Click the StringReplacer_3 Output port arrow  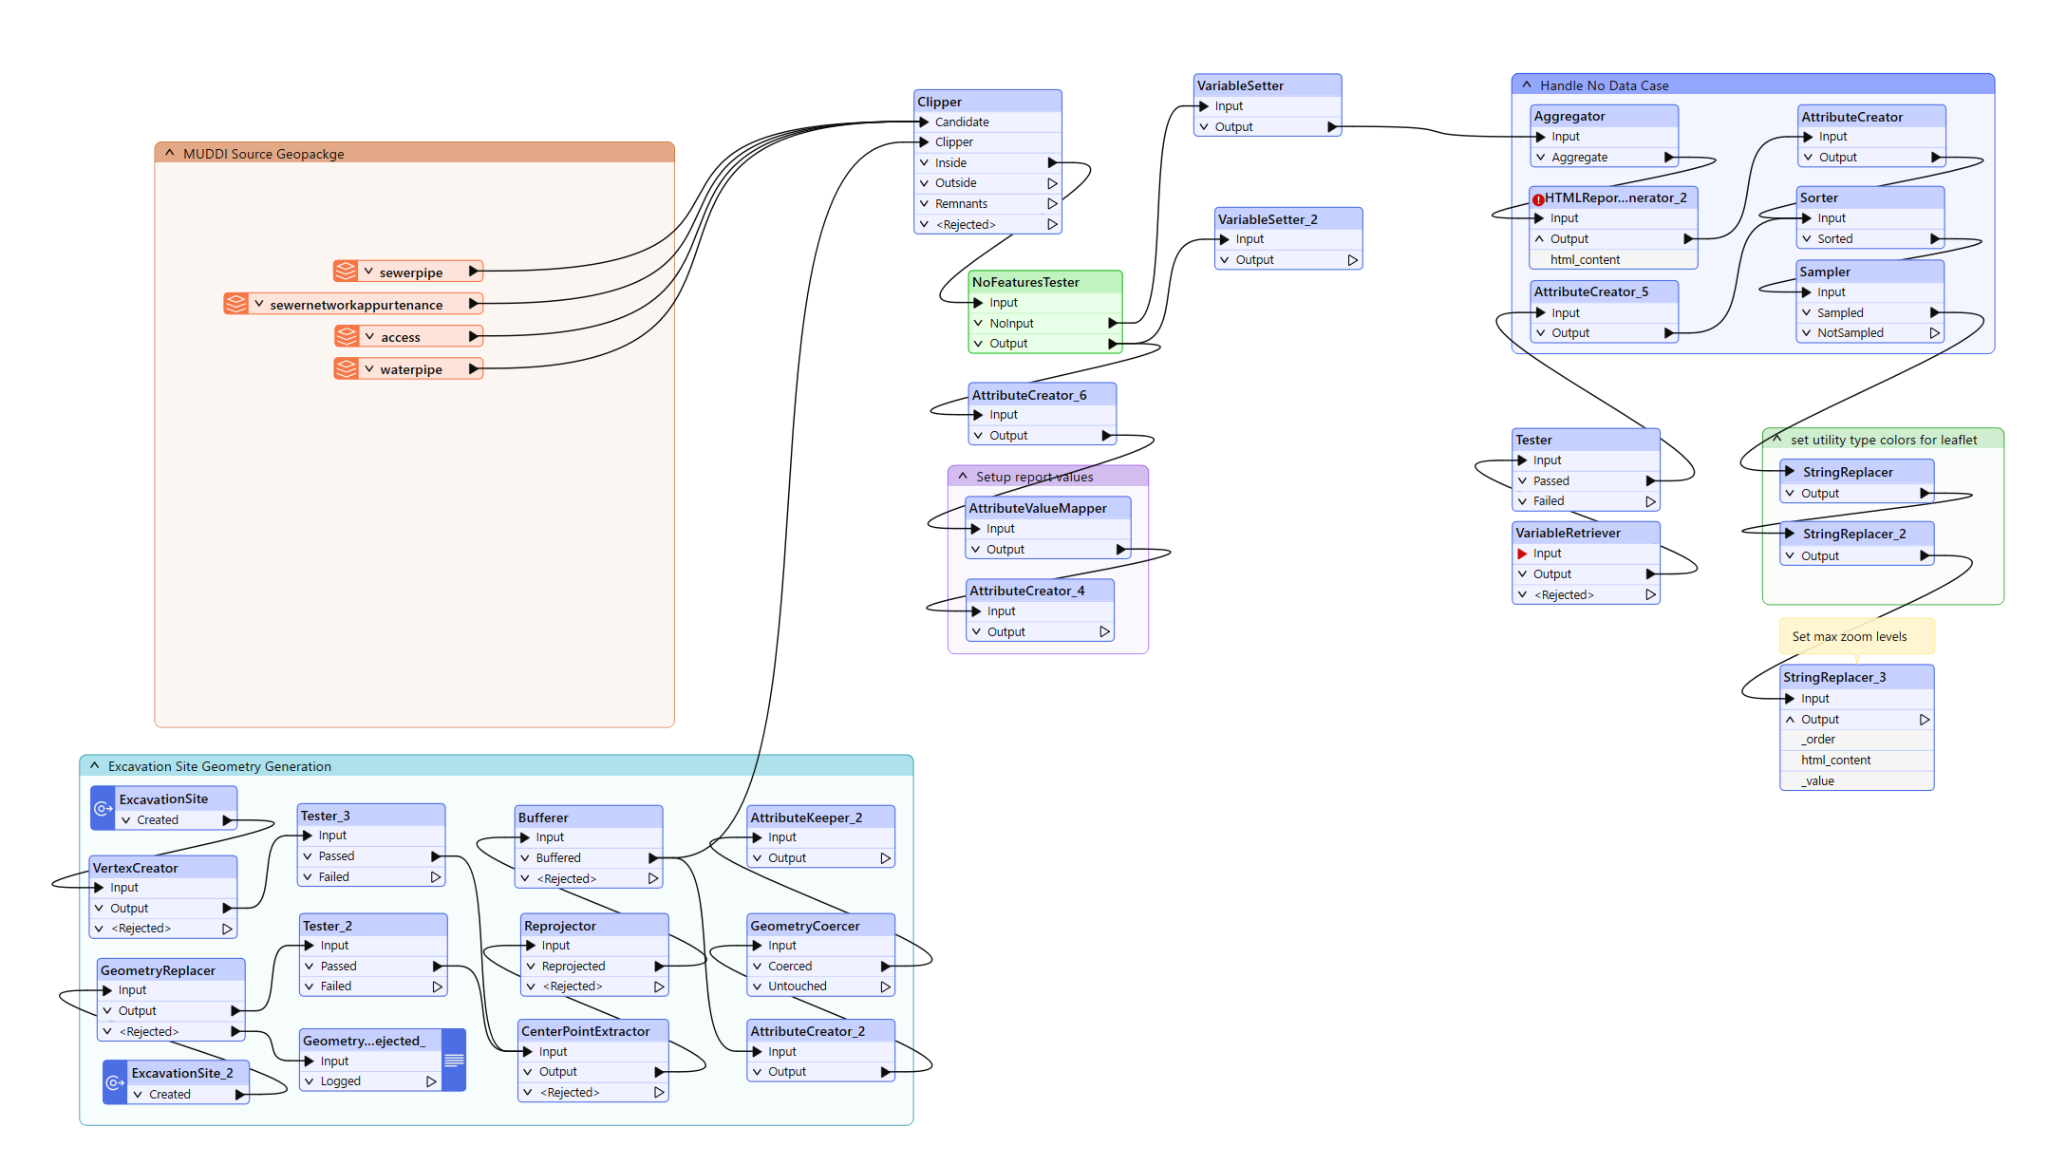(1924, 719)
